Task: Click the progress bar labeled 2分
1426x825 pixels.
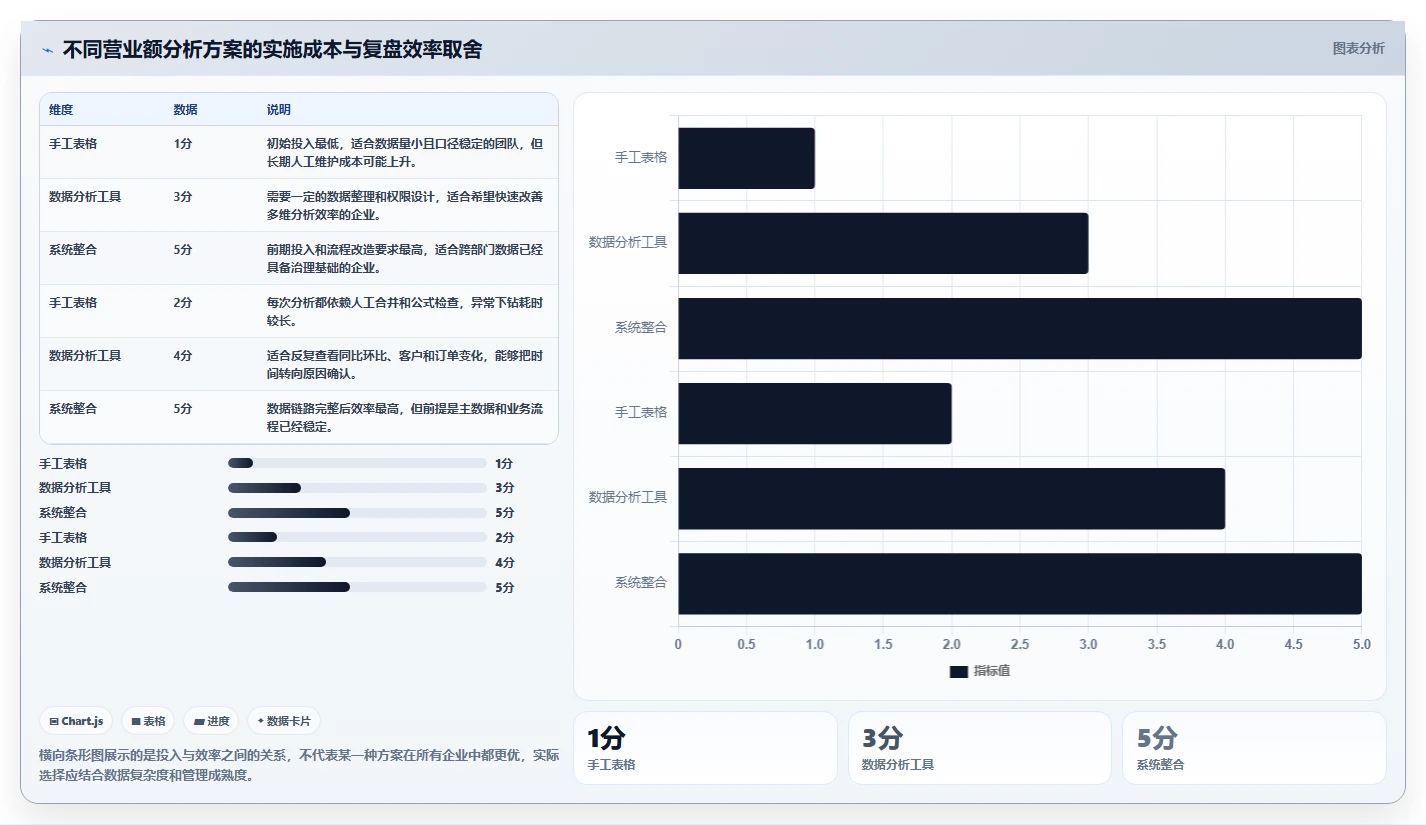Action: [357, 537]
